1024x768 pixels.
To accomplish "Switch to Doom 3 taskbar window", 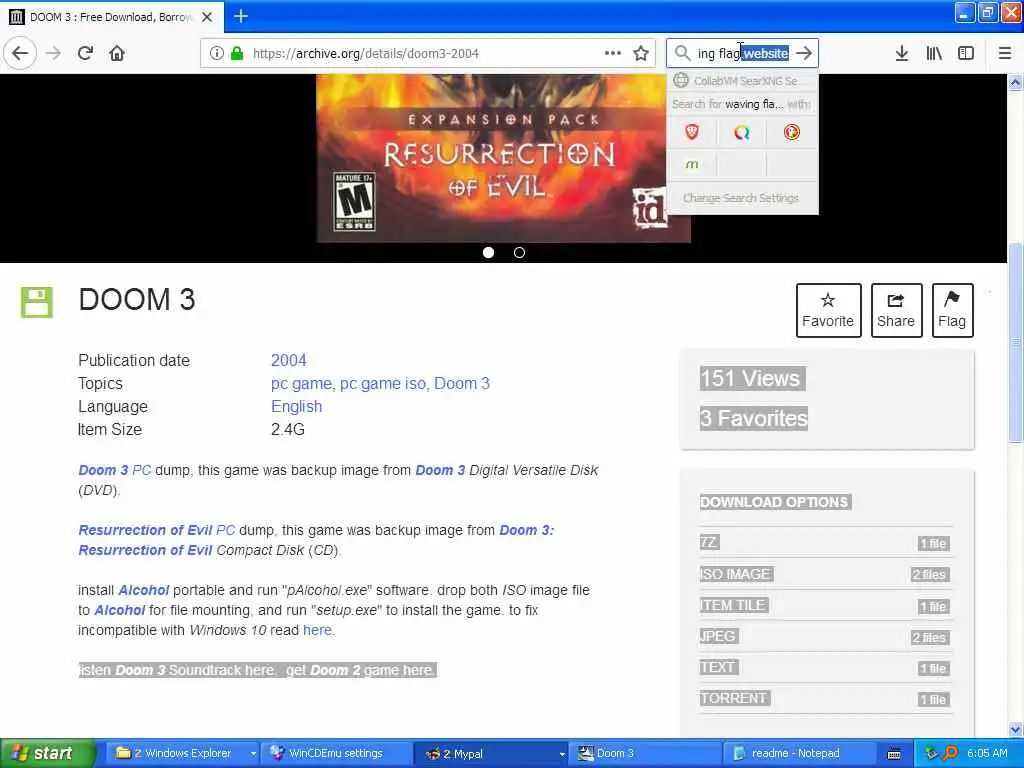I will (645, 754).
